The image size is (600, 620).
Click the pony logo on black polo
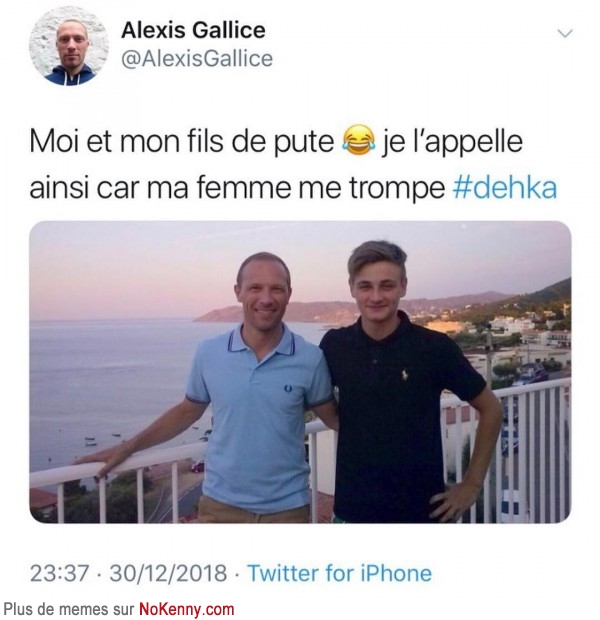[x=404, y=374]
